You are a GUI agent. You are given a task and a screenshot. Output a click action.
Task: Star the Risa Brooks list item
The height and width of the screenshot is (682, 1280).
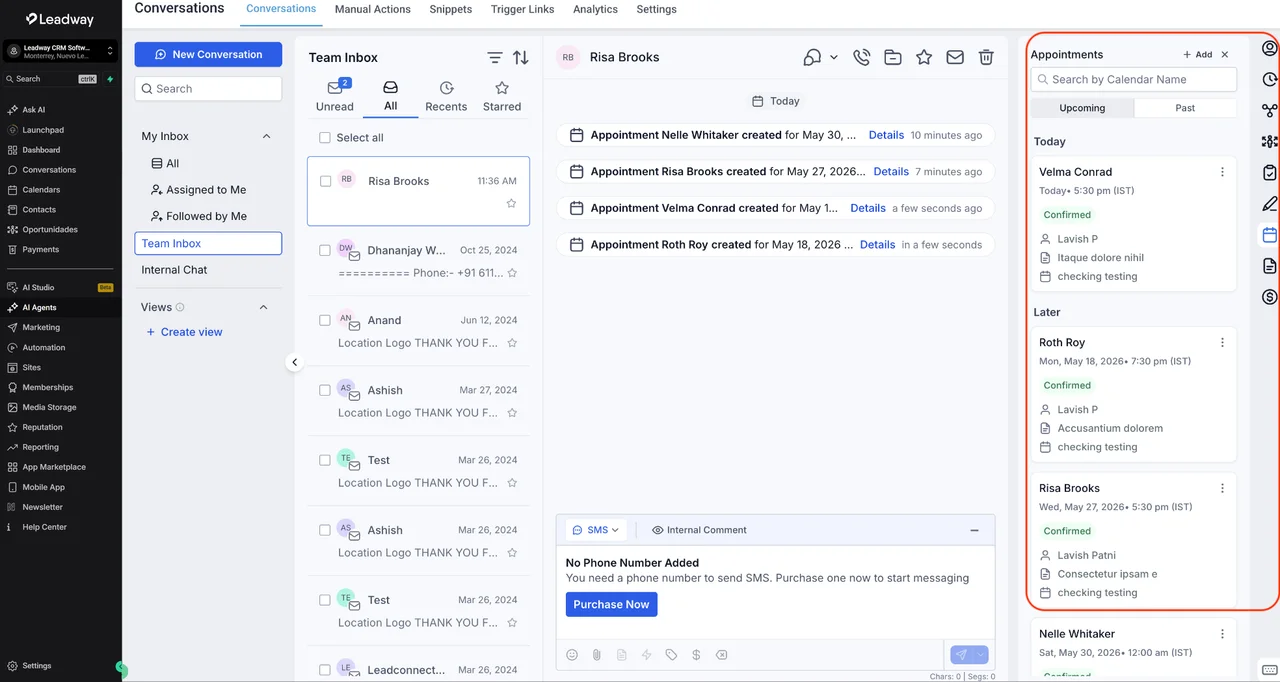(x=511, y=203)
